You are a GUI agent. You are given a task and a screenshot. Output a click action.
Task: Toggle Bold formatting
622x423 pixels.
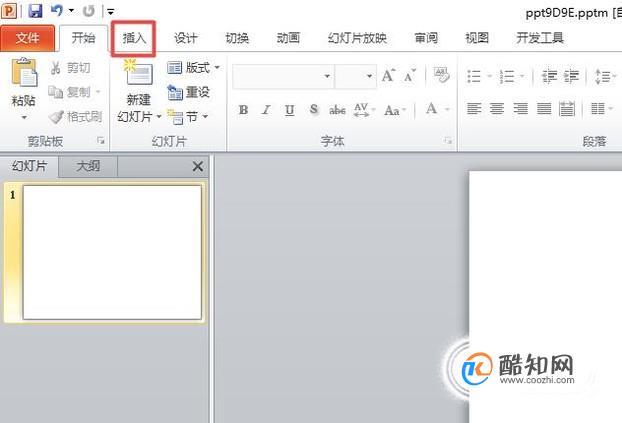click(243, 110)
